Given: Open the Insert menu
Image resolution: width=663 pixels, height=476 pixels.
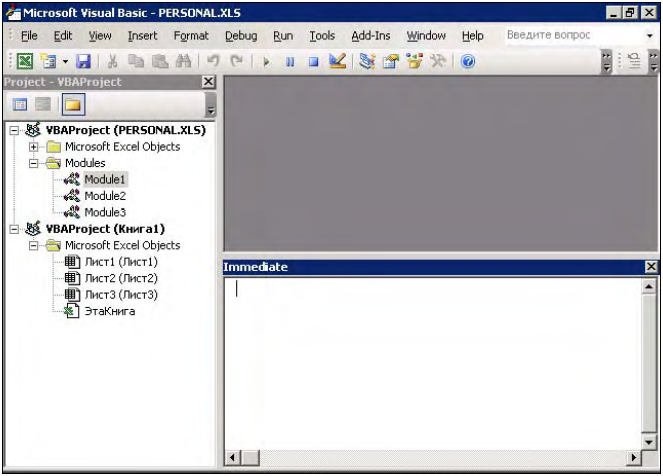Looking at the screenshot, I should (142, 36).
